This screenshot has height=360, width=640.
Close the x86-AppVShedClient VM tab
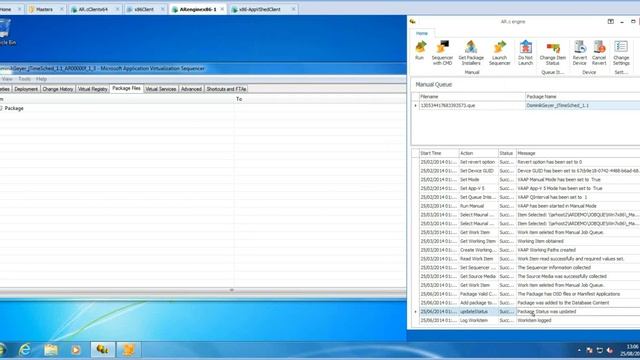click(293, 9)
